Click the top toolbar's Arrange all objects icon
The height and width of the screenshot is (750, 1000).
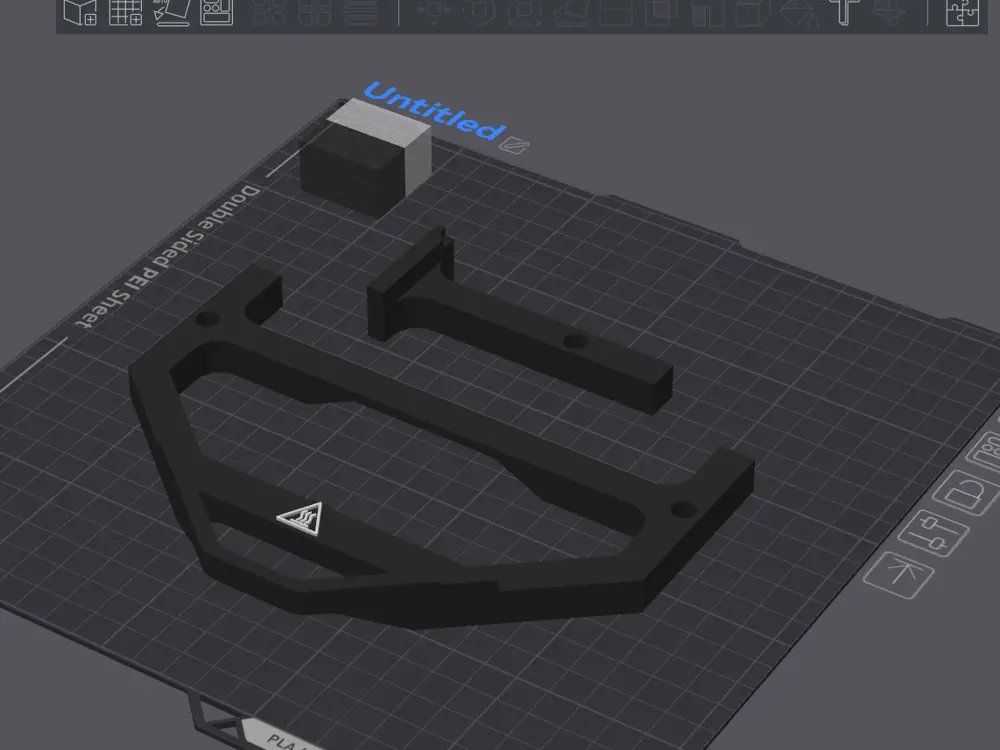(x=217, y=12)
